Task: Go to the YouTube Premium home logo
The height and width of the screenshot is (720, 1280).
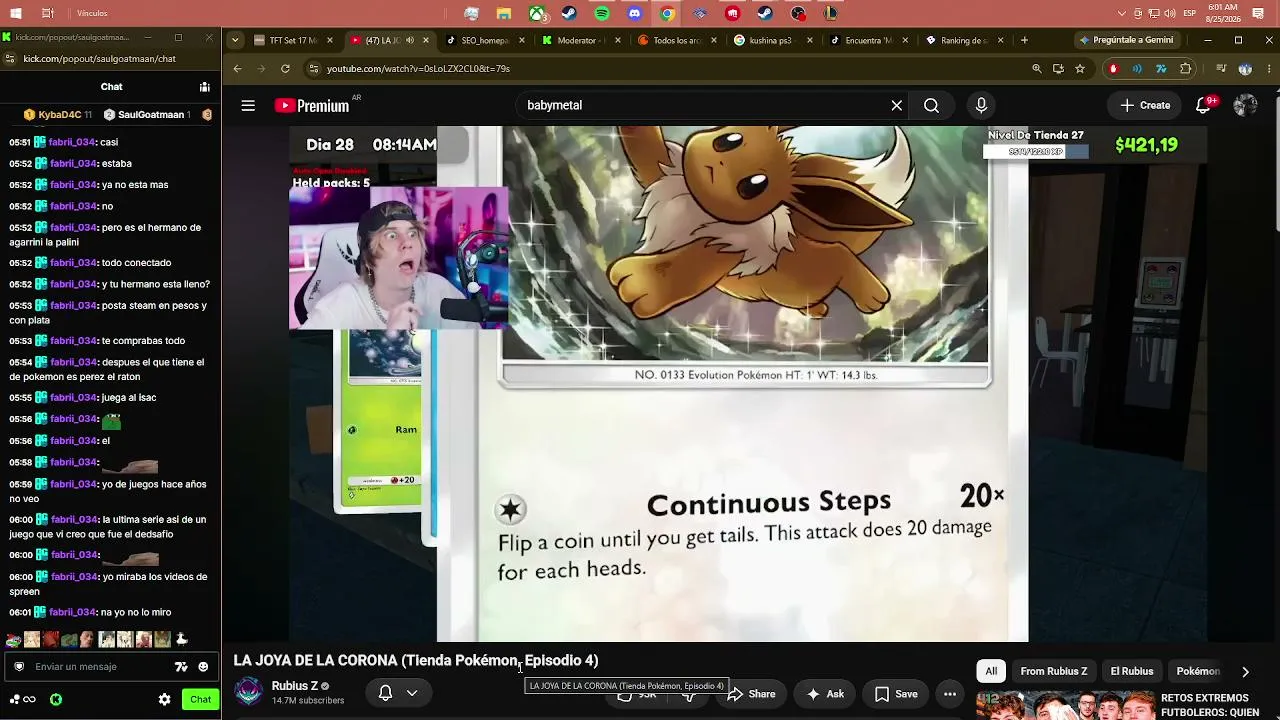Action: pyautogui.click(x=312, y=105)
